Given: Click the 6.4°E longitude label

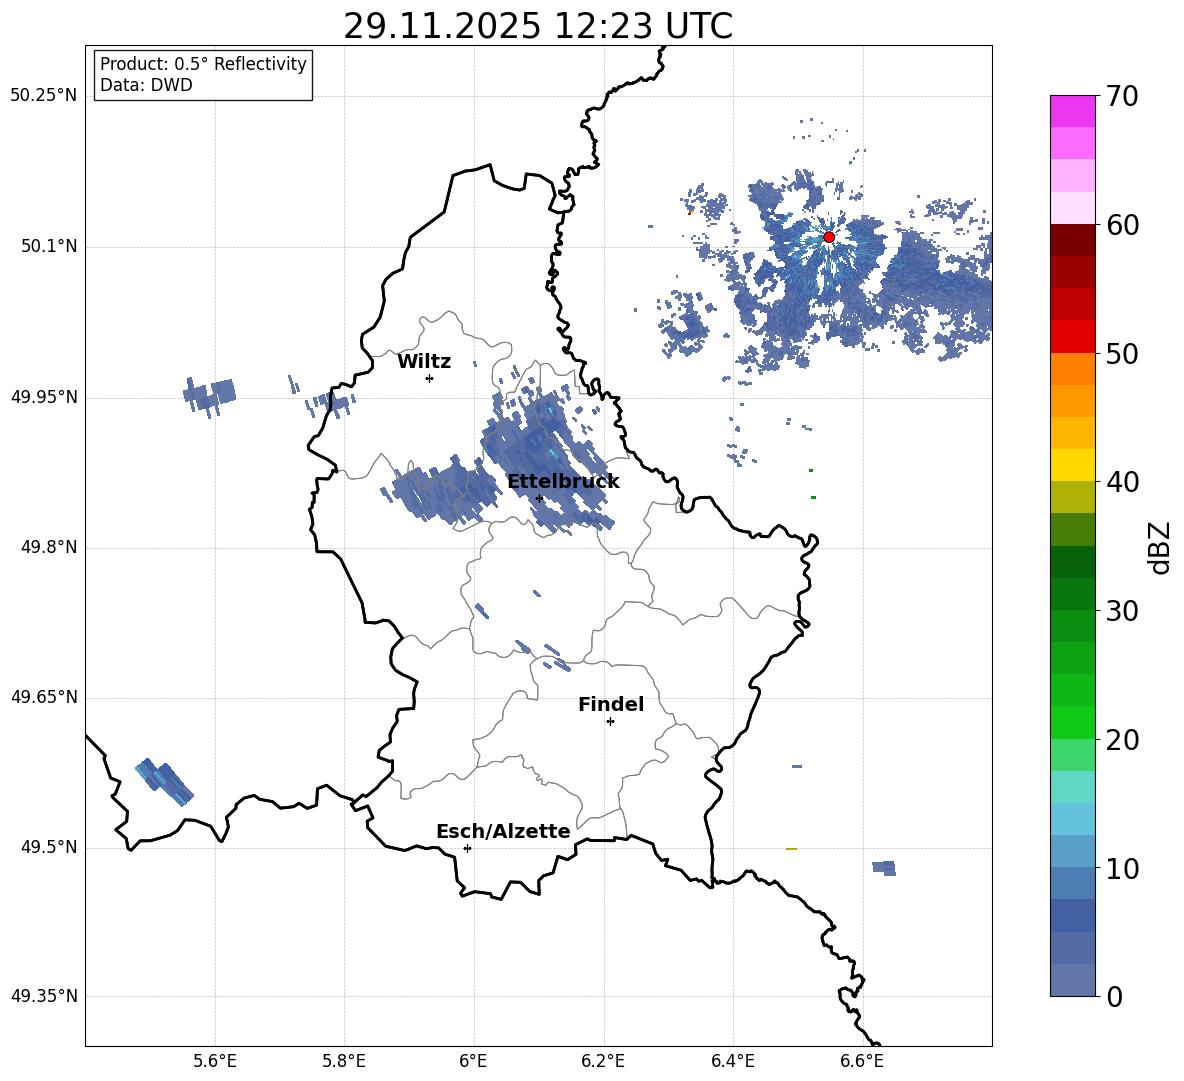Looking at the screenshot, I should point(732,1061).
